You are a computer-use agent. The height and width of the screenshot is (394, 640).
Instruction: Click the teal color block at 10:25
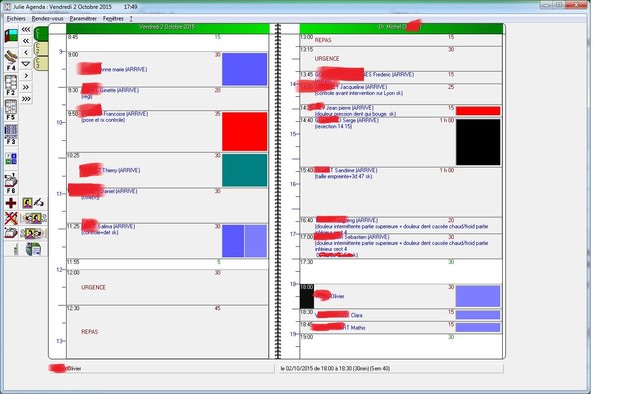pos(244,170)
